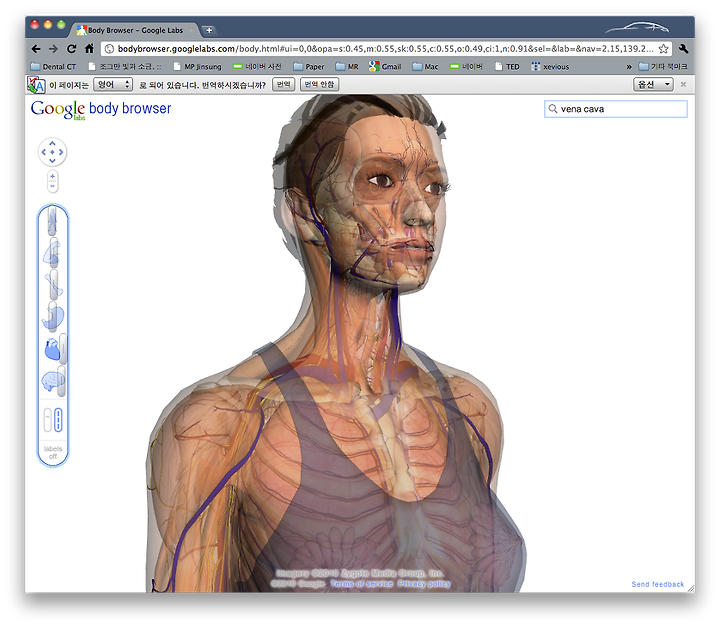Open the MP Jinsung bookmark

tap(197, 67)
